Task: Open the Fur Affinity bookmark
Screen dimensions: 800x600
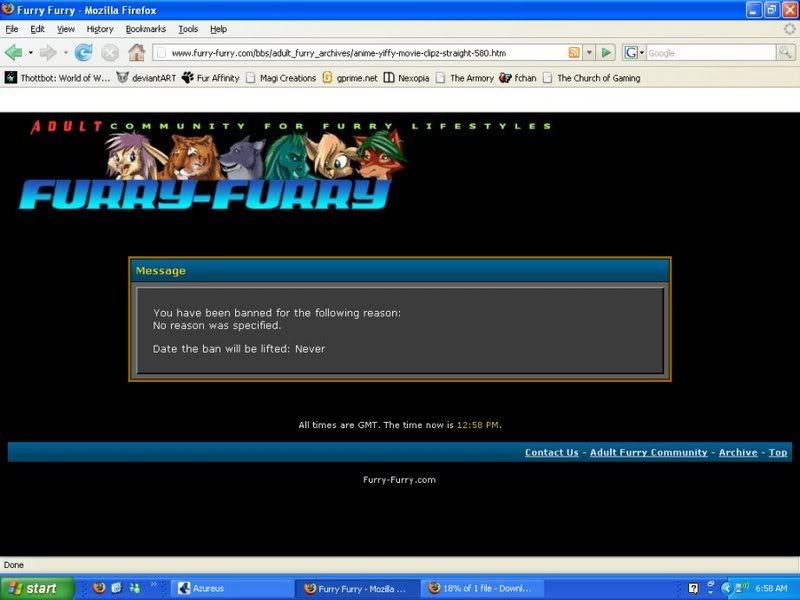Action: (210, 78)
